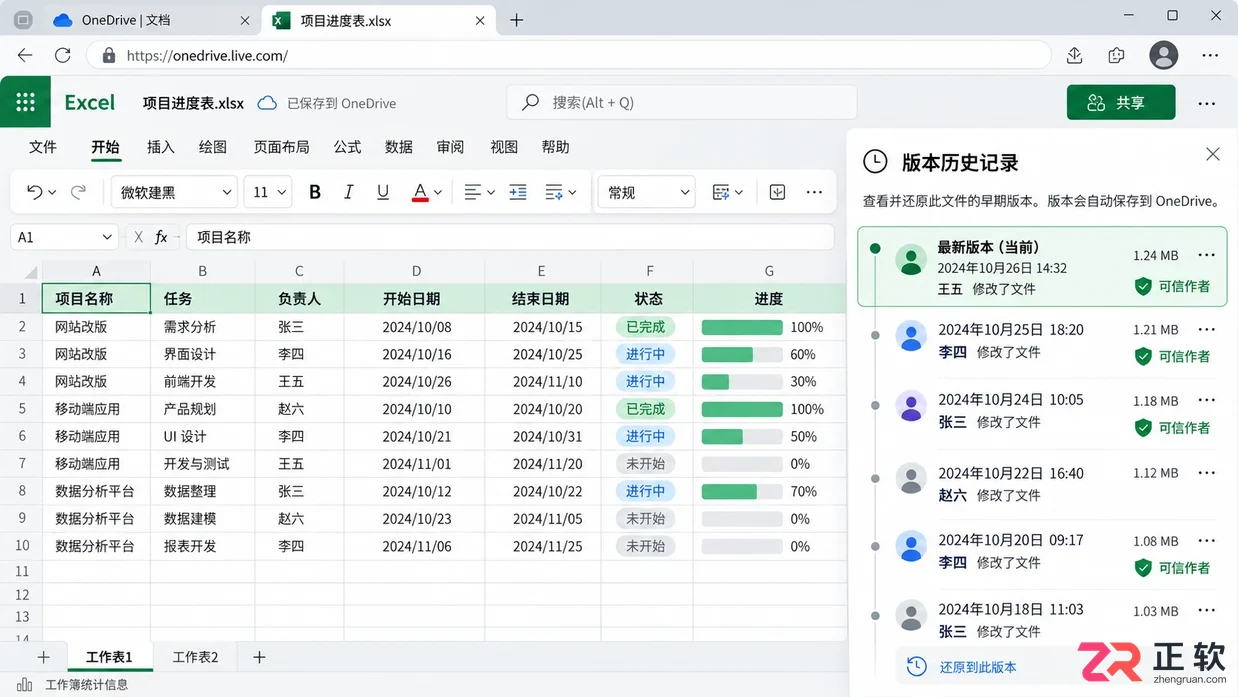Open the number format dropdown showing 常规
Image resolution: width=1238 pixels, height=697 pixels.
pos(646,192)
